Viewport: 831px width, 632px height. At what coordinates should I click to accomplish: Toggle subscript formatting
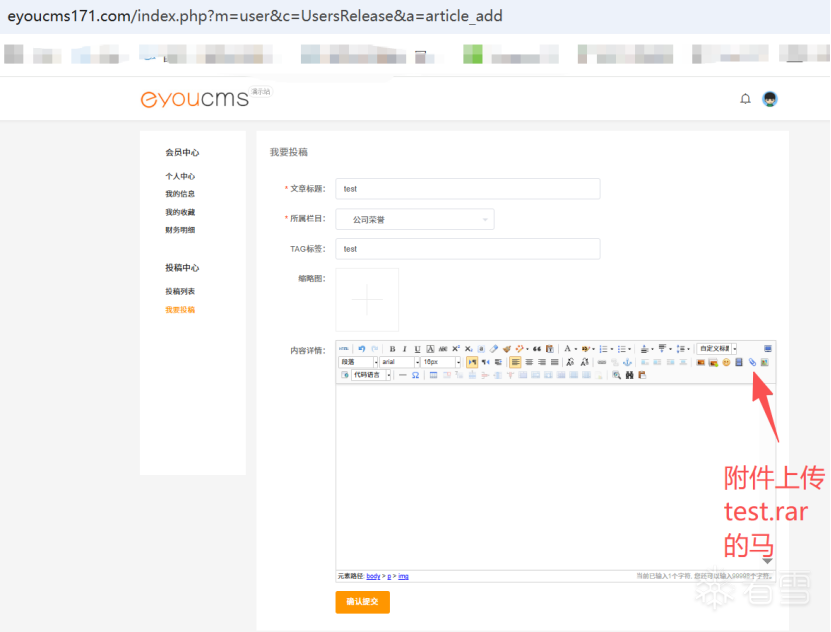click(468, 349)
